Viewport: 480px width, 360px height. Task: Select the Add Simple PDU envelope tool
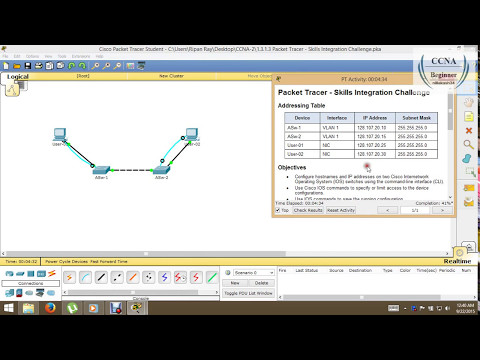pos(469,188)
